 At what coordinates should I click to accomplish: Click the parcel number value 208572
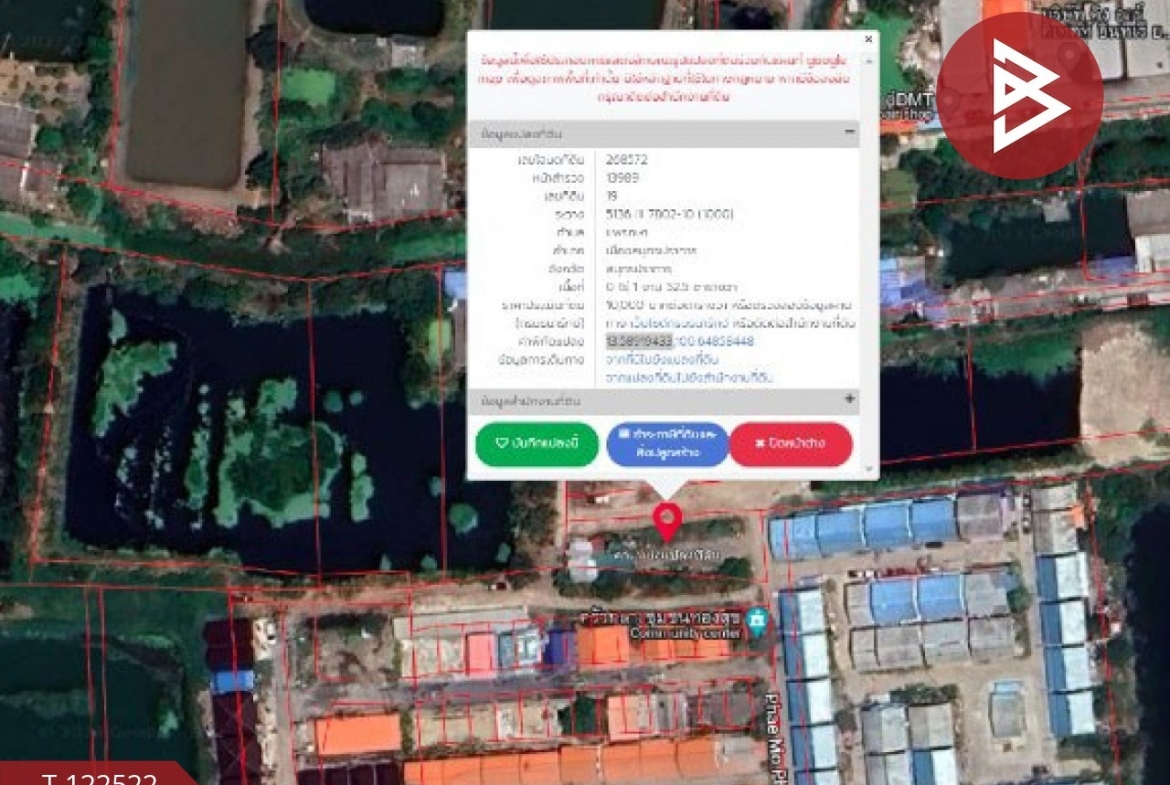(x=627, y=159)
